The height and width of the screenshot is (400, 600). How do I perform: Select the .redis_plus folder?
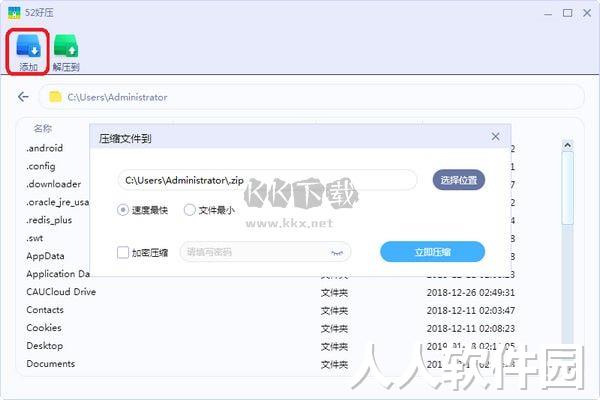pos(49,220)
